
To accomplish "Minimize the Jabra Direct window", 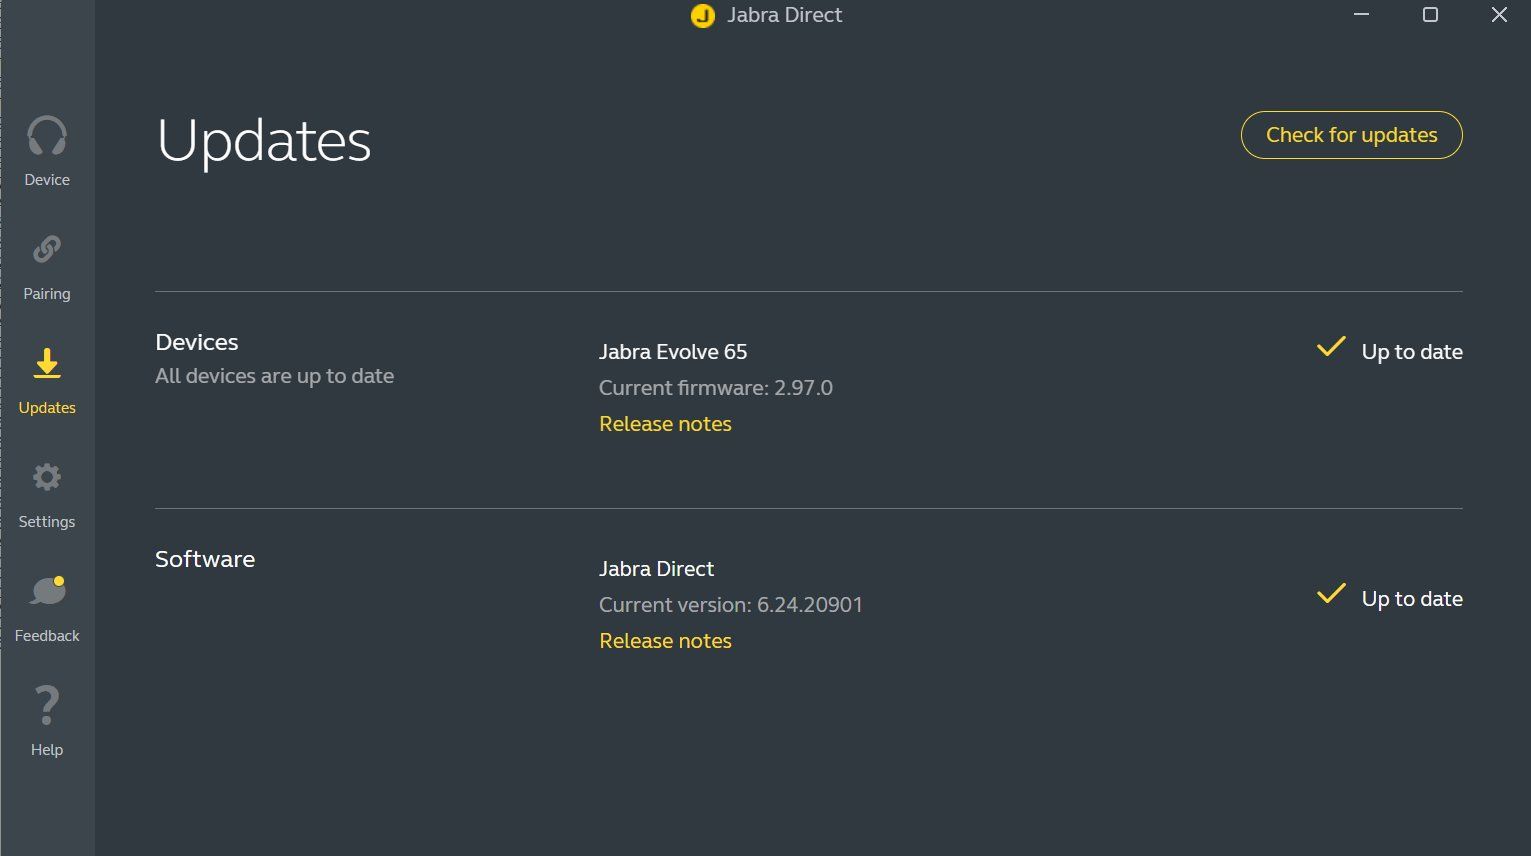I will tap(1361, 15).
